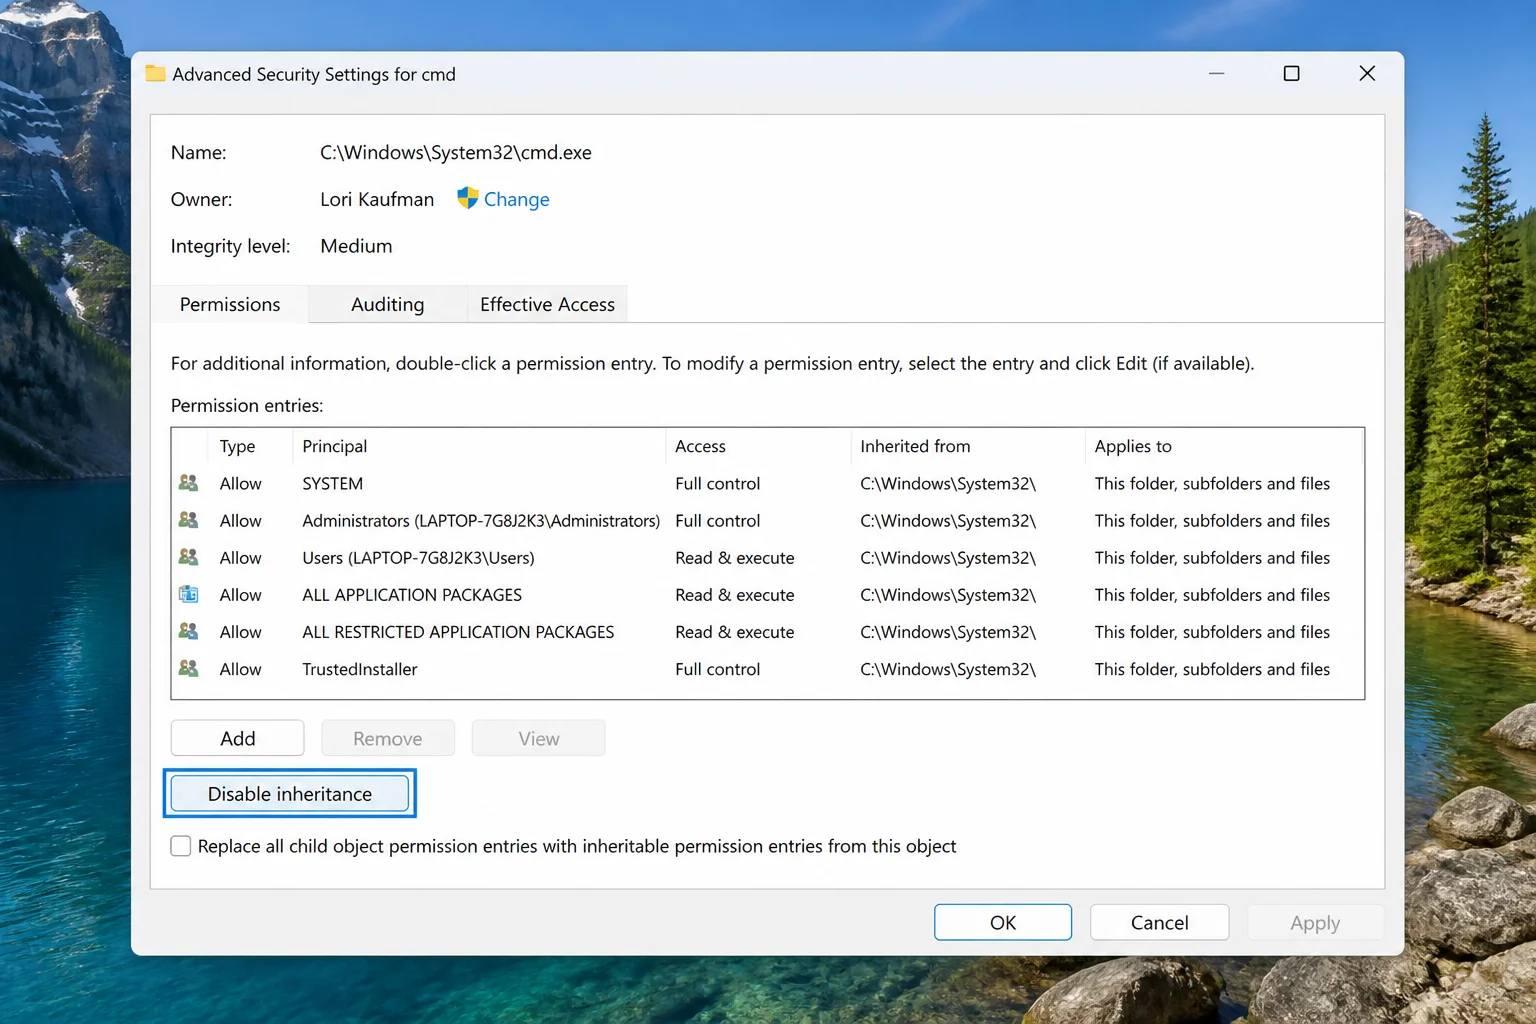This screenshot has height=1024, width=1536.
Task: Click the View button
Action: [x=539, y=738]
